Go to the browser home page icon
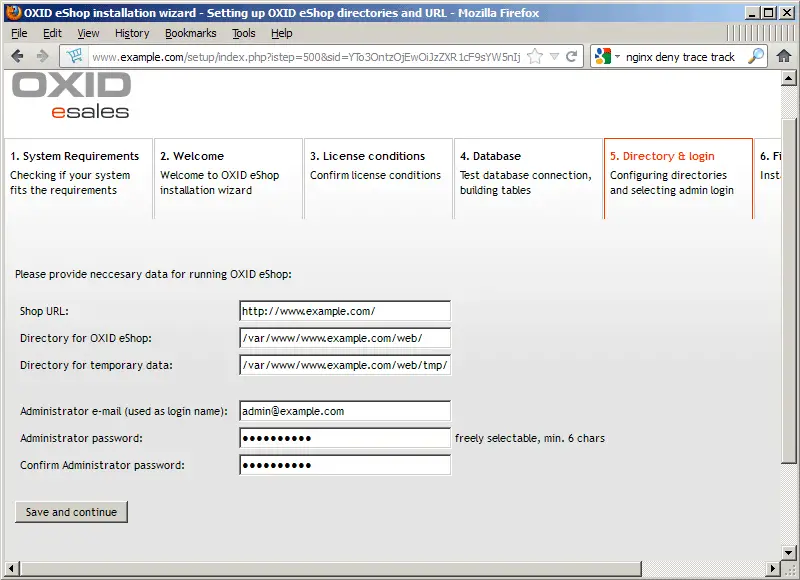This screenshot has height=580, width=800. point(784,56)
